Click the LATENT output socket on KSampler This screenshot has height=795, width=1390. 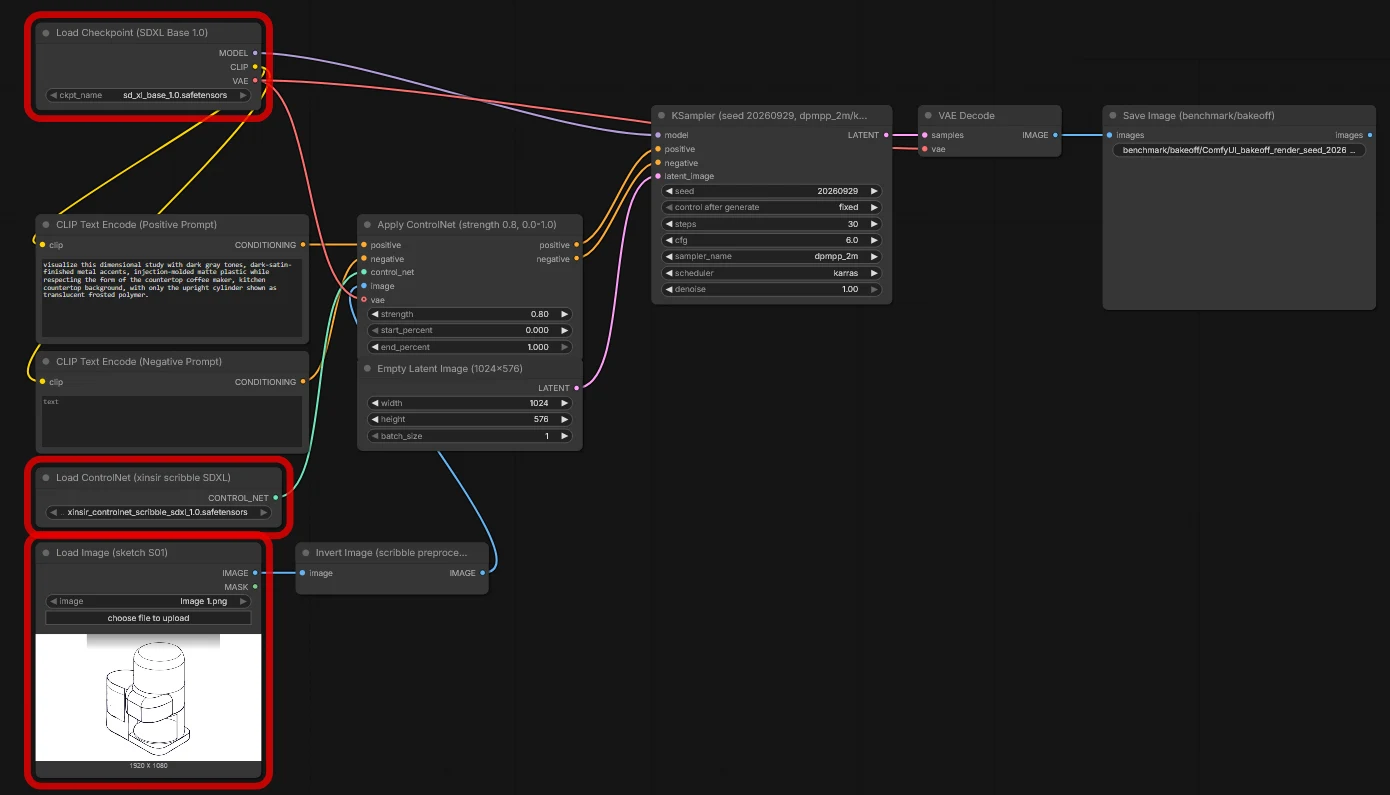pyautogui.click(x=886, y=135)
